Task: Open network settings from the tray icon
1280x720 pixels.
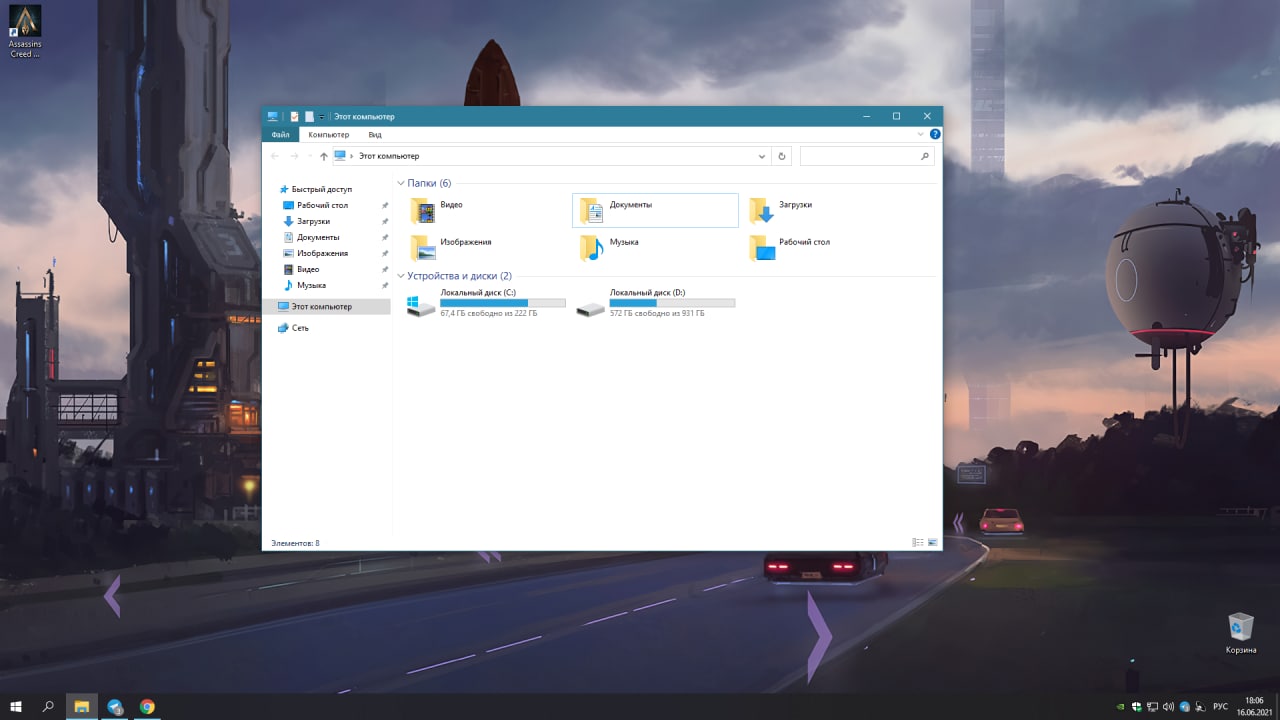Action: coord(1152,706)
